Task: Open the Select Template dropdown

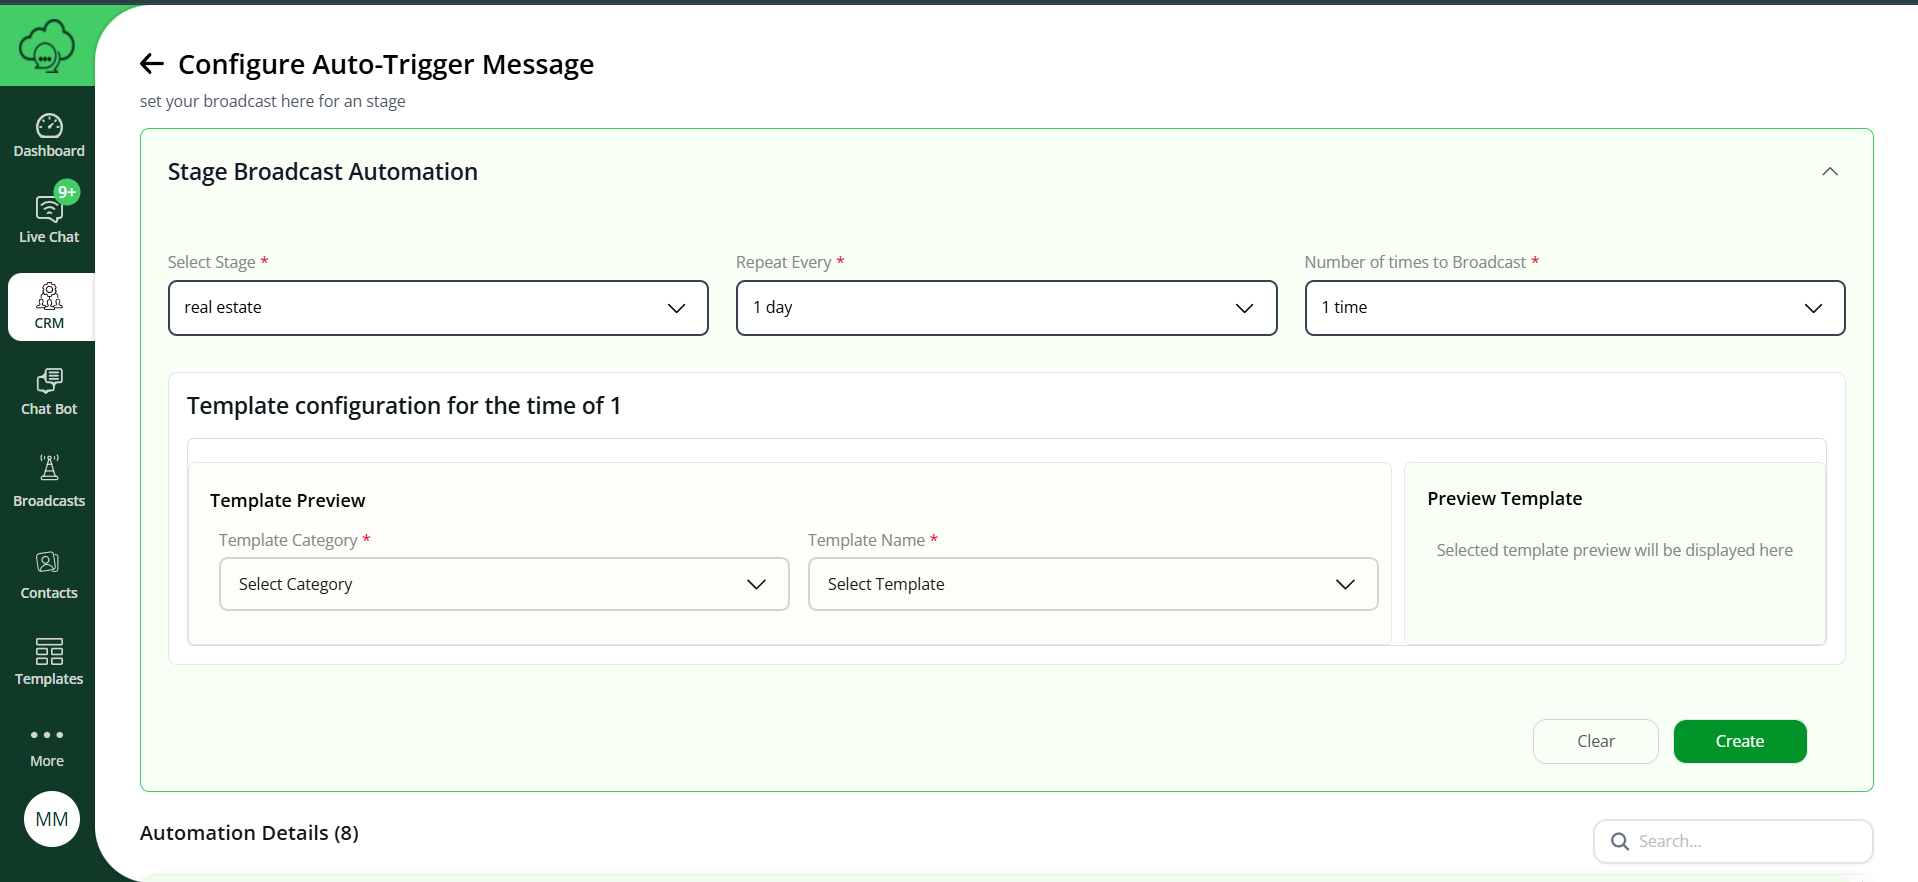Action: [1092, 584]
